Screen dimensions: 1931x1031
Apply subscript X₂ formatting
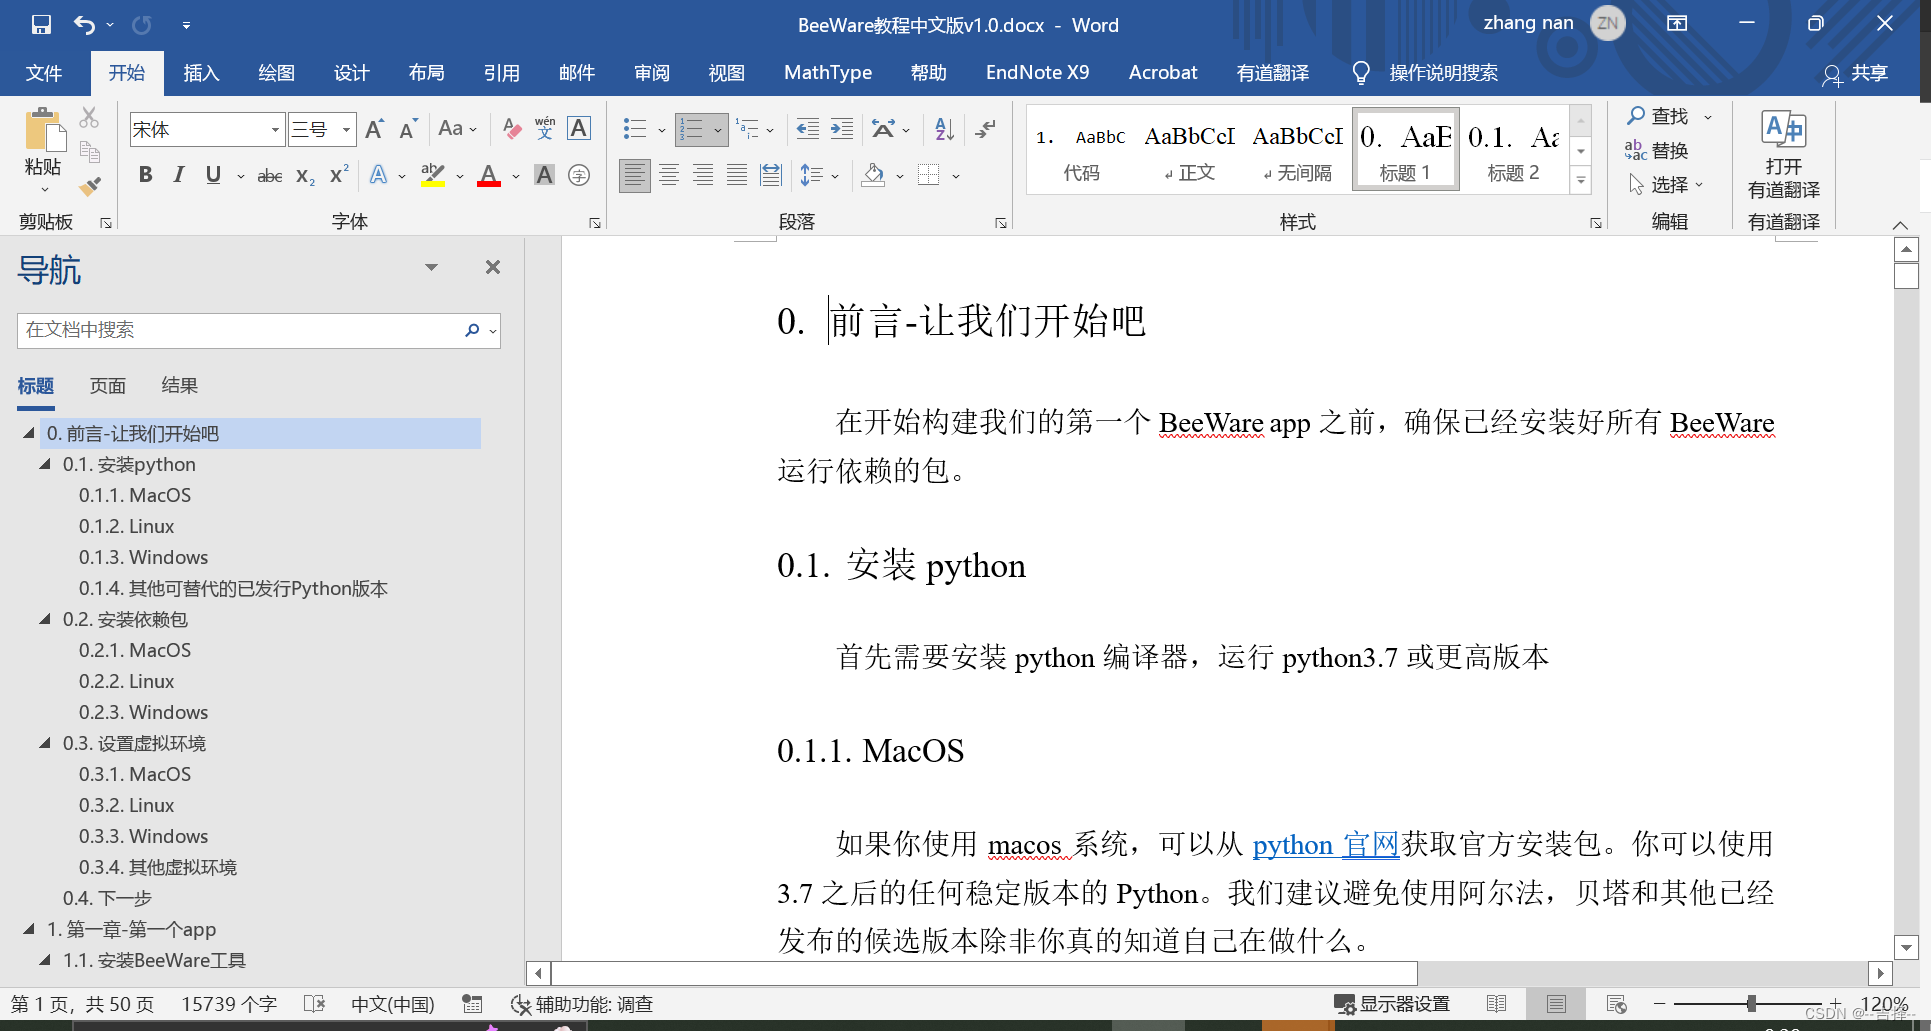tap(306, 176)
